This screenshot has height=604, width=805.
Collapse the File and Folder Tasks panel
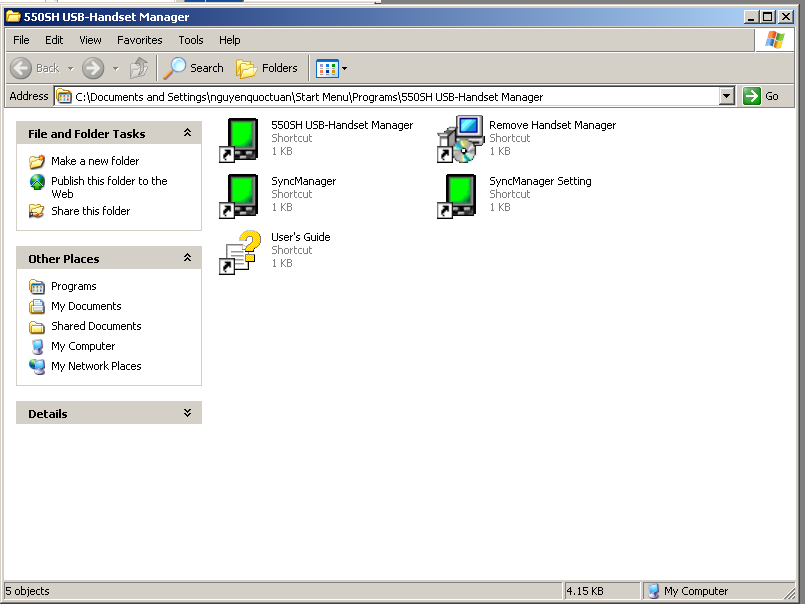(x=187, y=133)
